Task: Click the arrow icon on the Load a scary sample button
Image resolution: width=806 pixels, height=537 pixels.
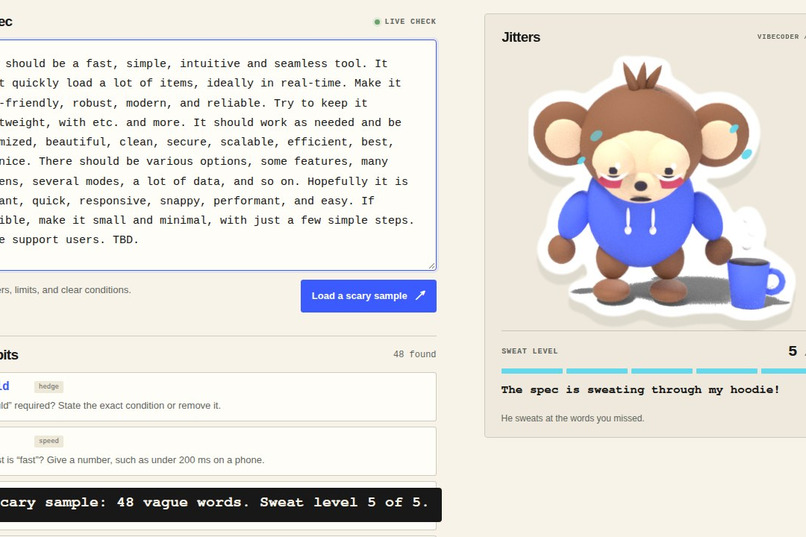Action: 420,295
